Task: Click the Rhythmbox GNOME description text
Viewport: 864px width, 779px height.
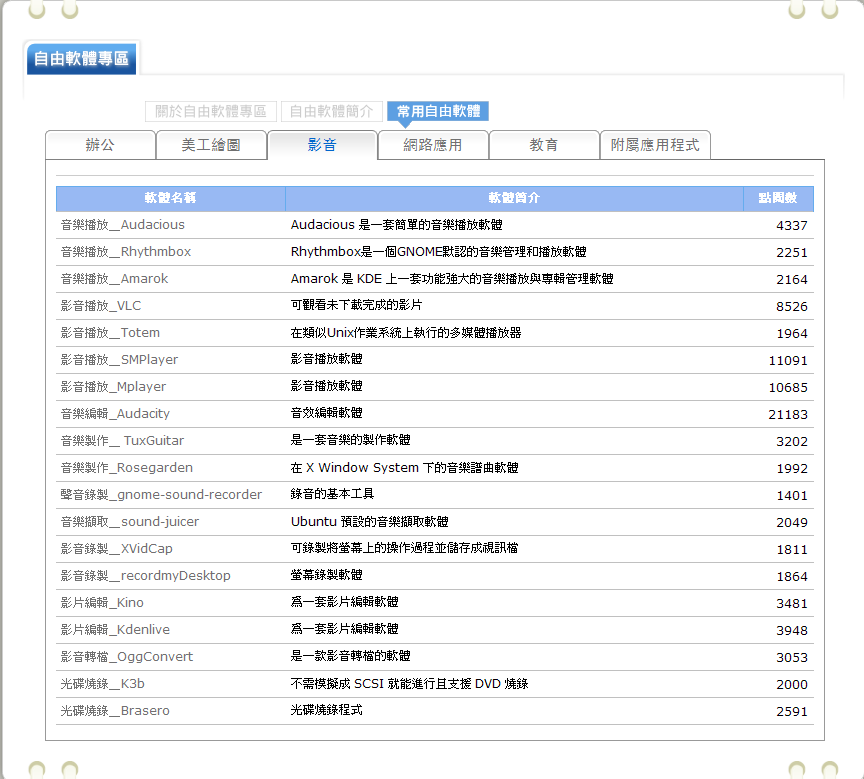Action: pyautogui.click(x=439, y=252)
